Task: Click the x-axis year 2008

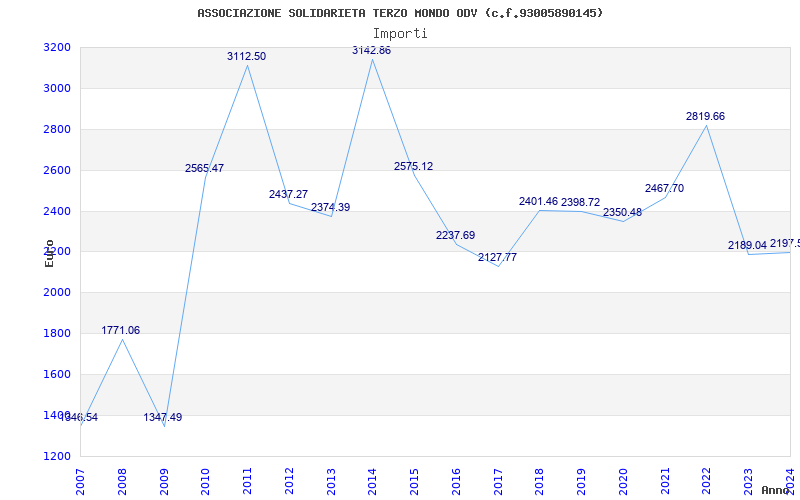Action: coord(122,482)
